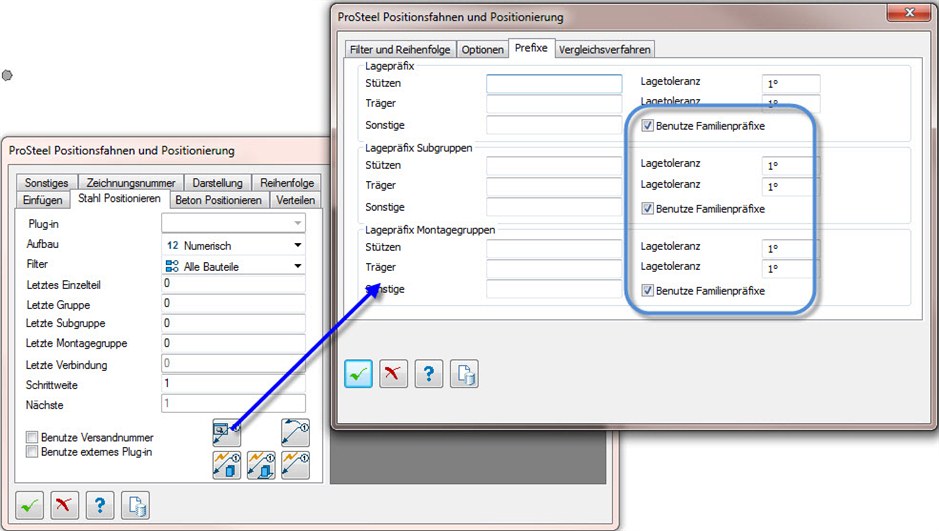This screenshot has width=939, height=531.
Task: Cancel with red X in left dialog
Action: click(64, 506)
